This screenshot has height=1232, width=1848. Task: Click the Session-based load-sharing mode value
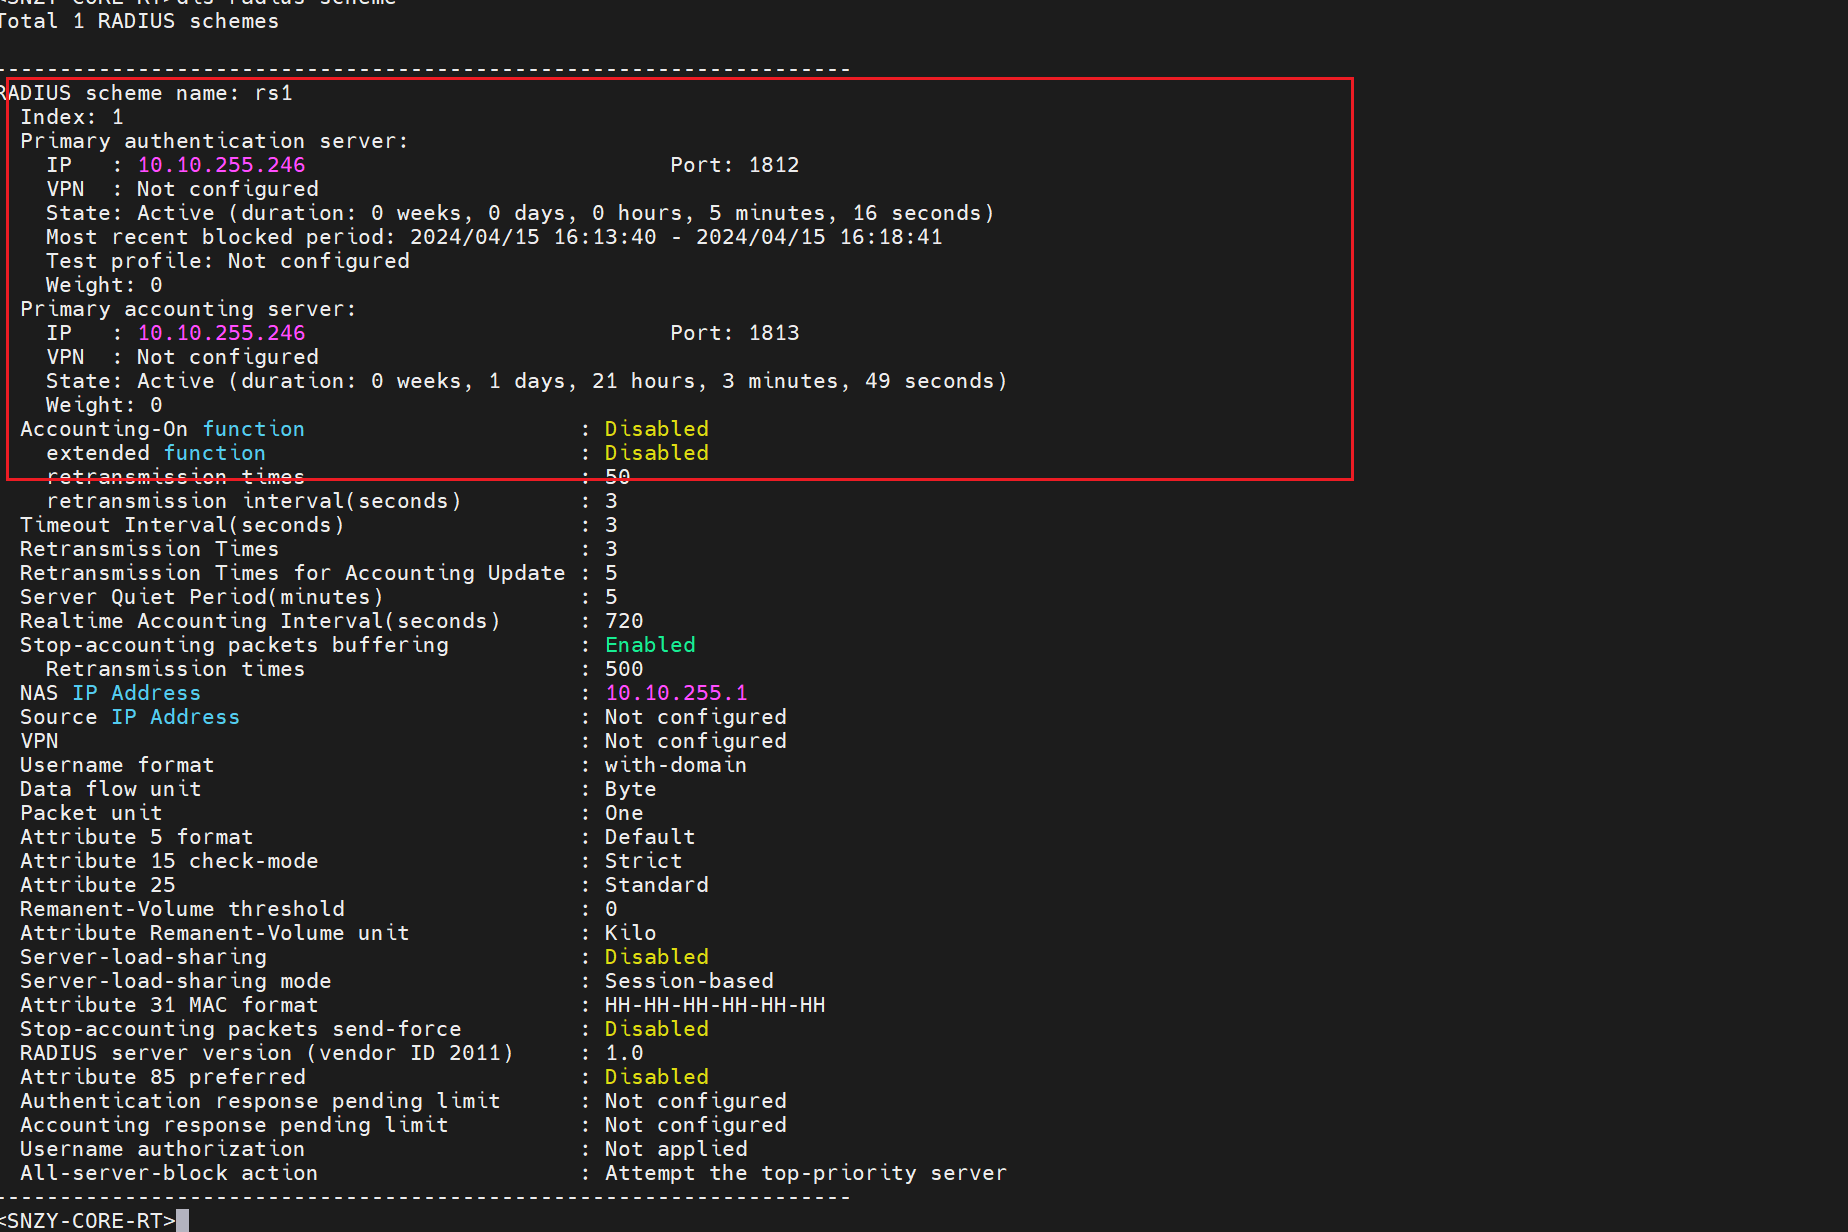(x=689, y=981)
